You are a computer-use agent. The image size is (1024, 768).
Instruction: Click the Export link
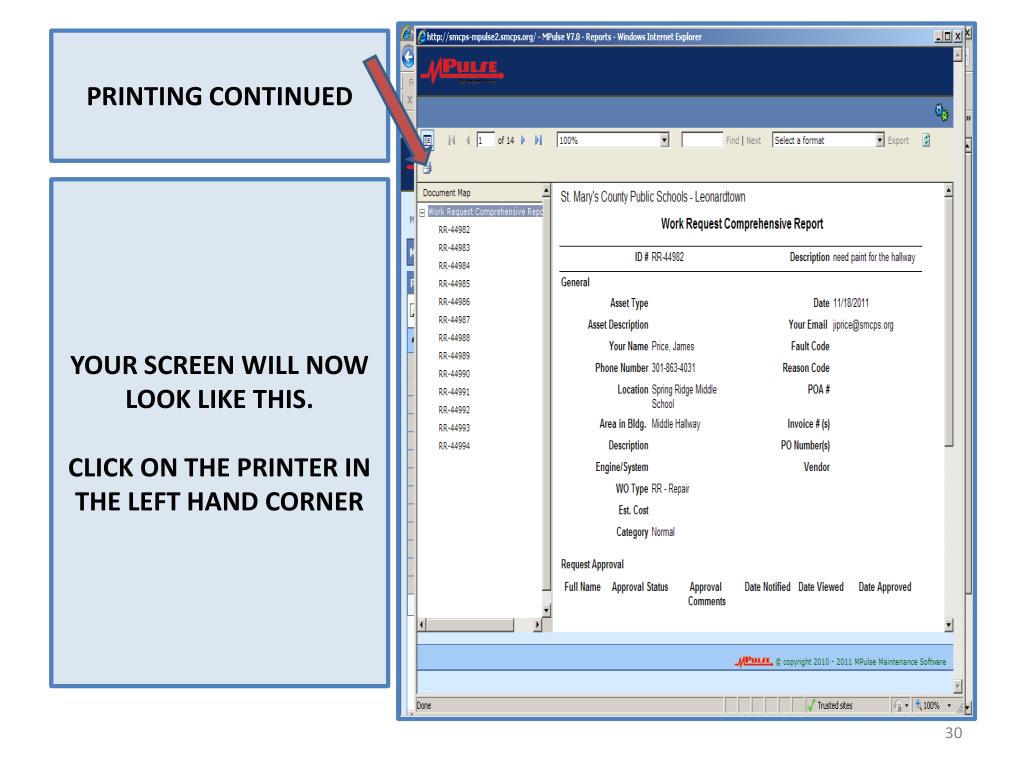coord(898,140)
